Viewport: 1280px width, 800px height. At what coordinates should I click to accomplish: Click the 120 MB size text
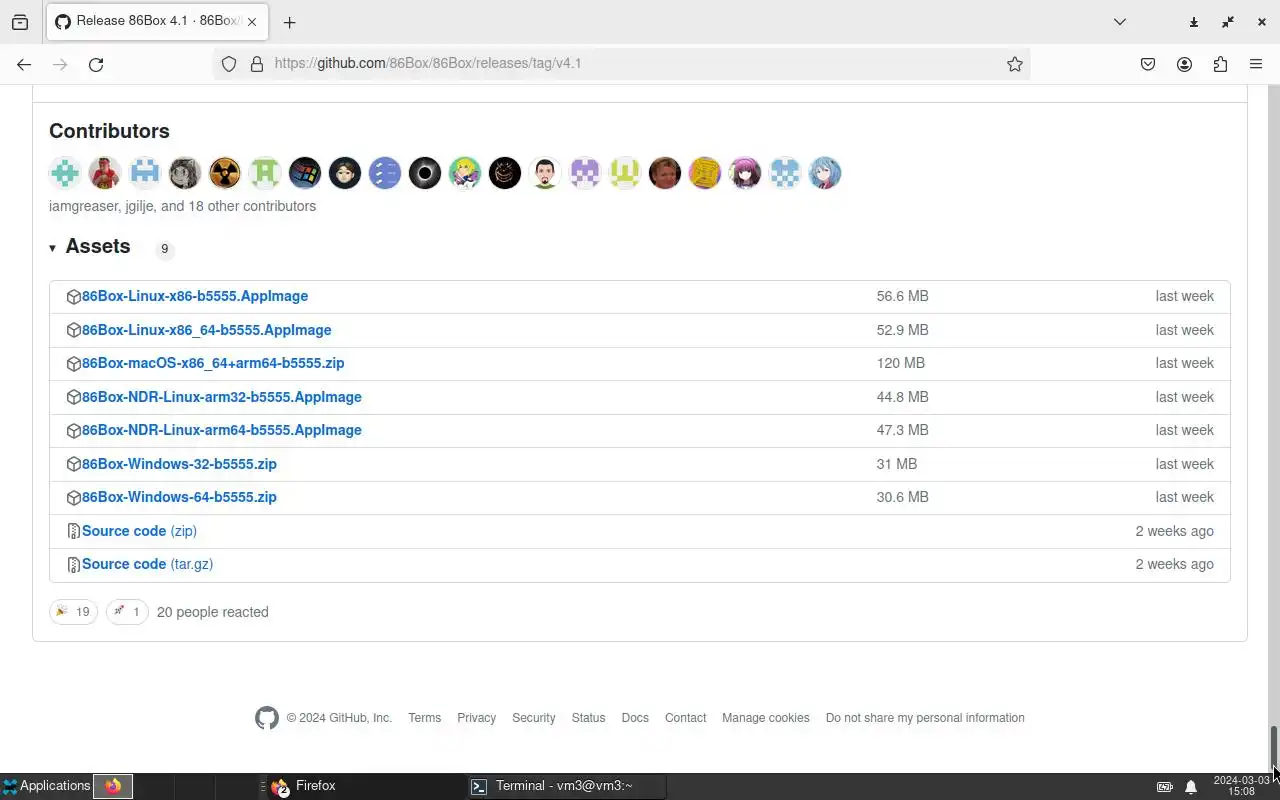tap(900, 363)
